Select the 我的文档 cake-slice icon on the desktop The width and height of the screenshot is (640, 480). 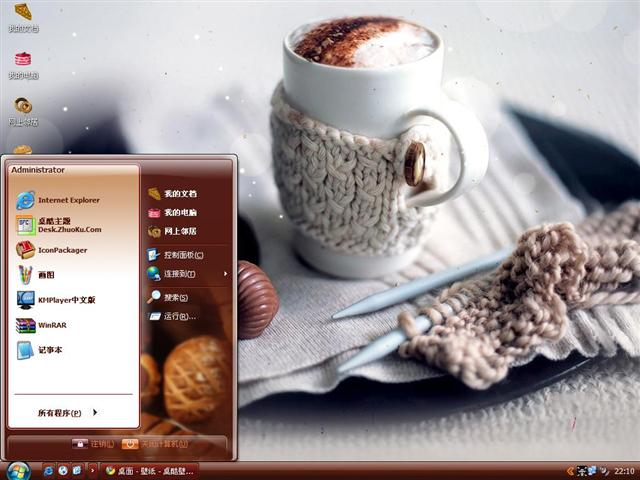(x=23, y=18)
